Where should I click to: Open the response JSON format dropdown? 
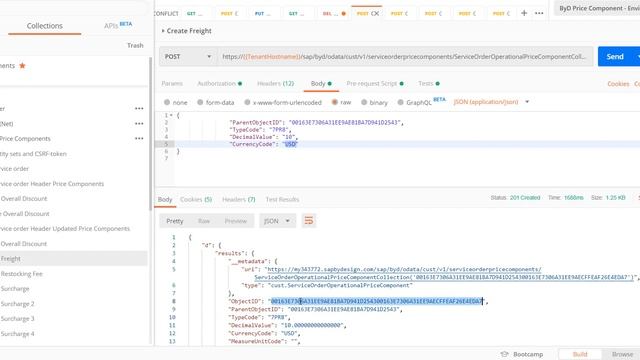(x=277, y=221)
